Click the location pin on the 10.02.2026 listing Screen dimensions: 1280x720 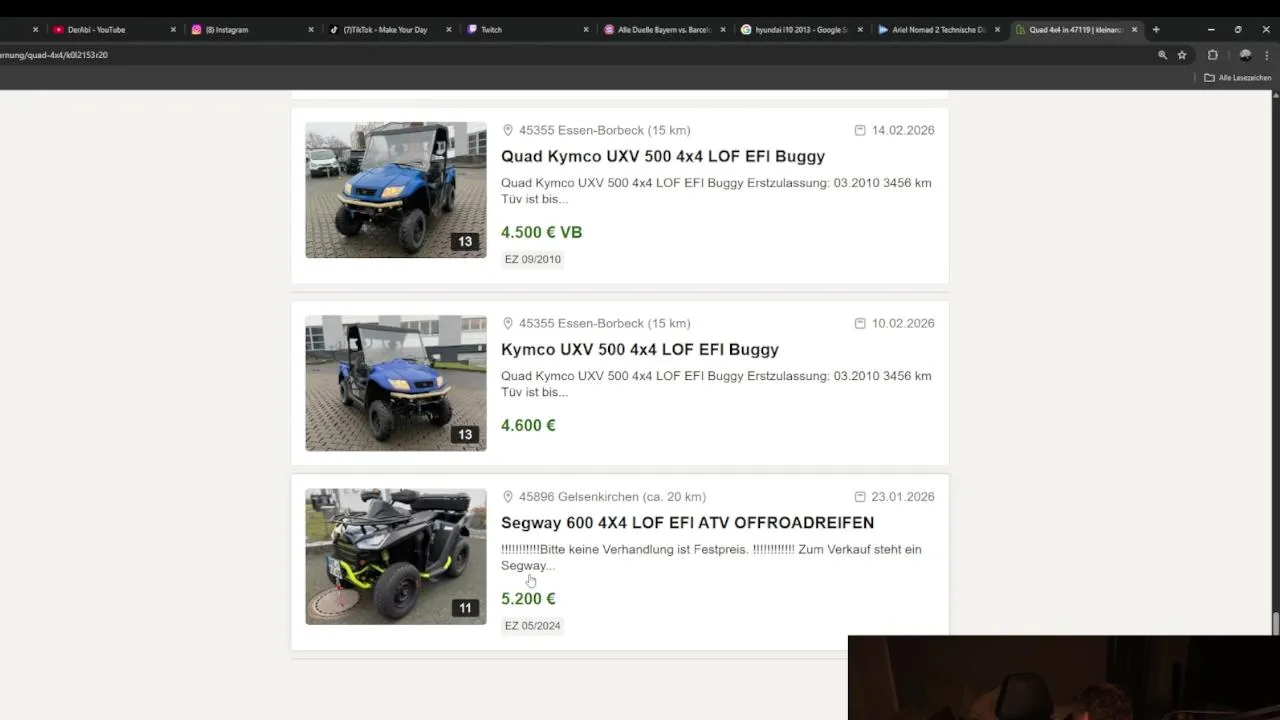[507, 323]
